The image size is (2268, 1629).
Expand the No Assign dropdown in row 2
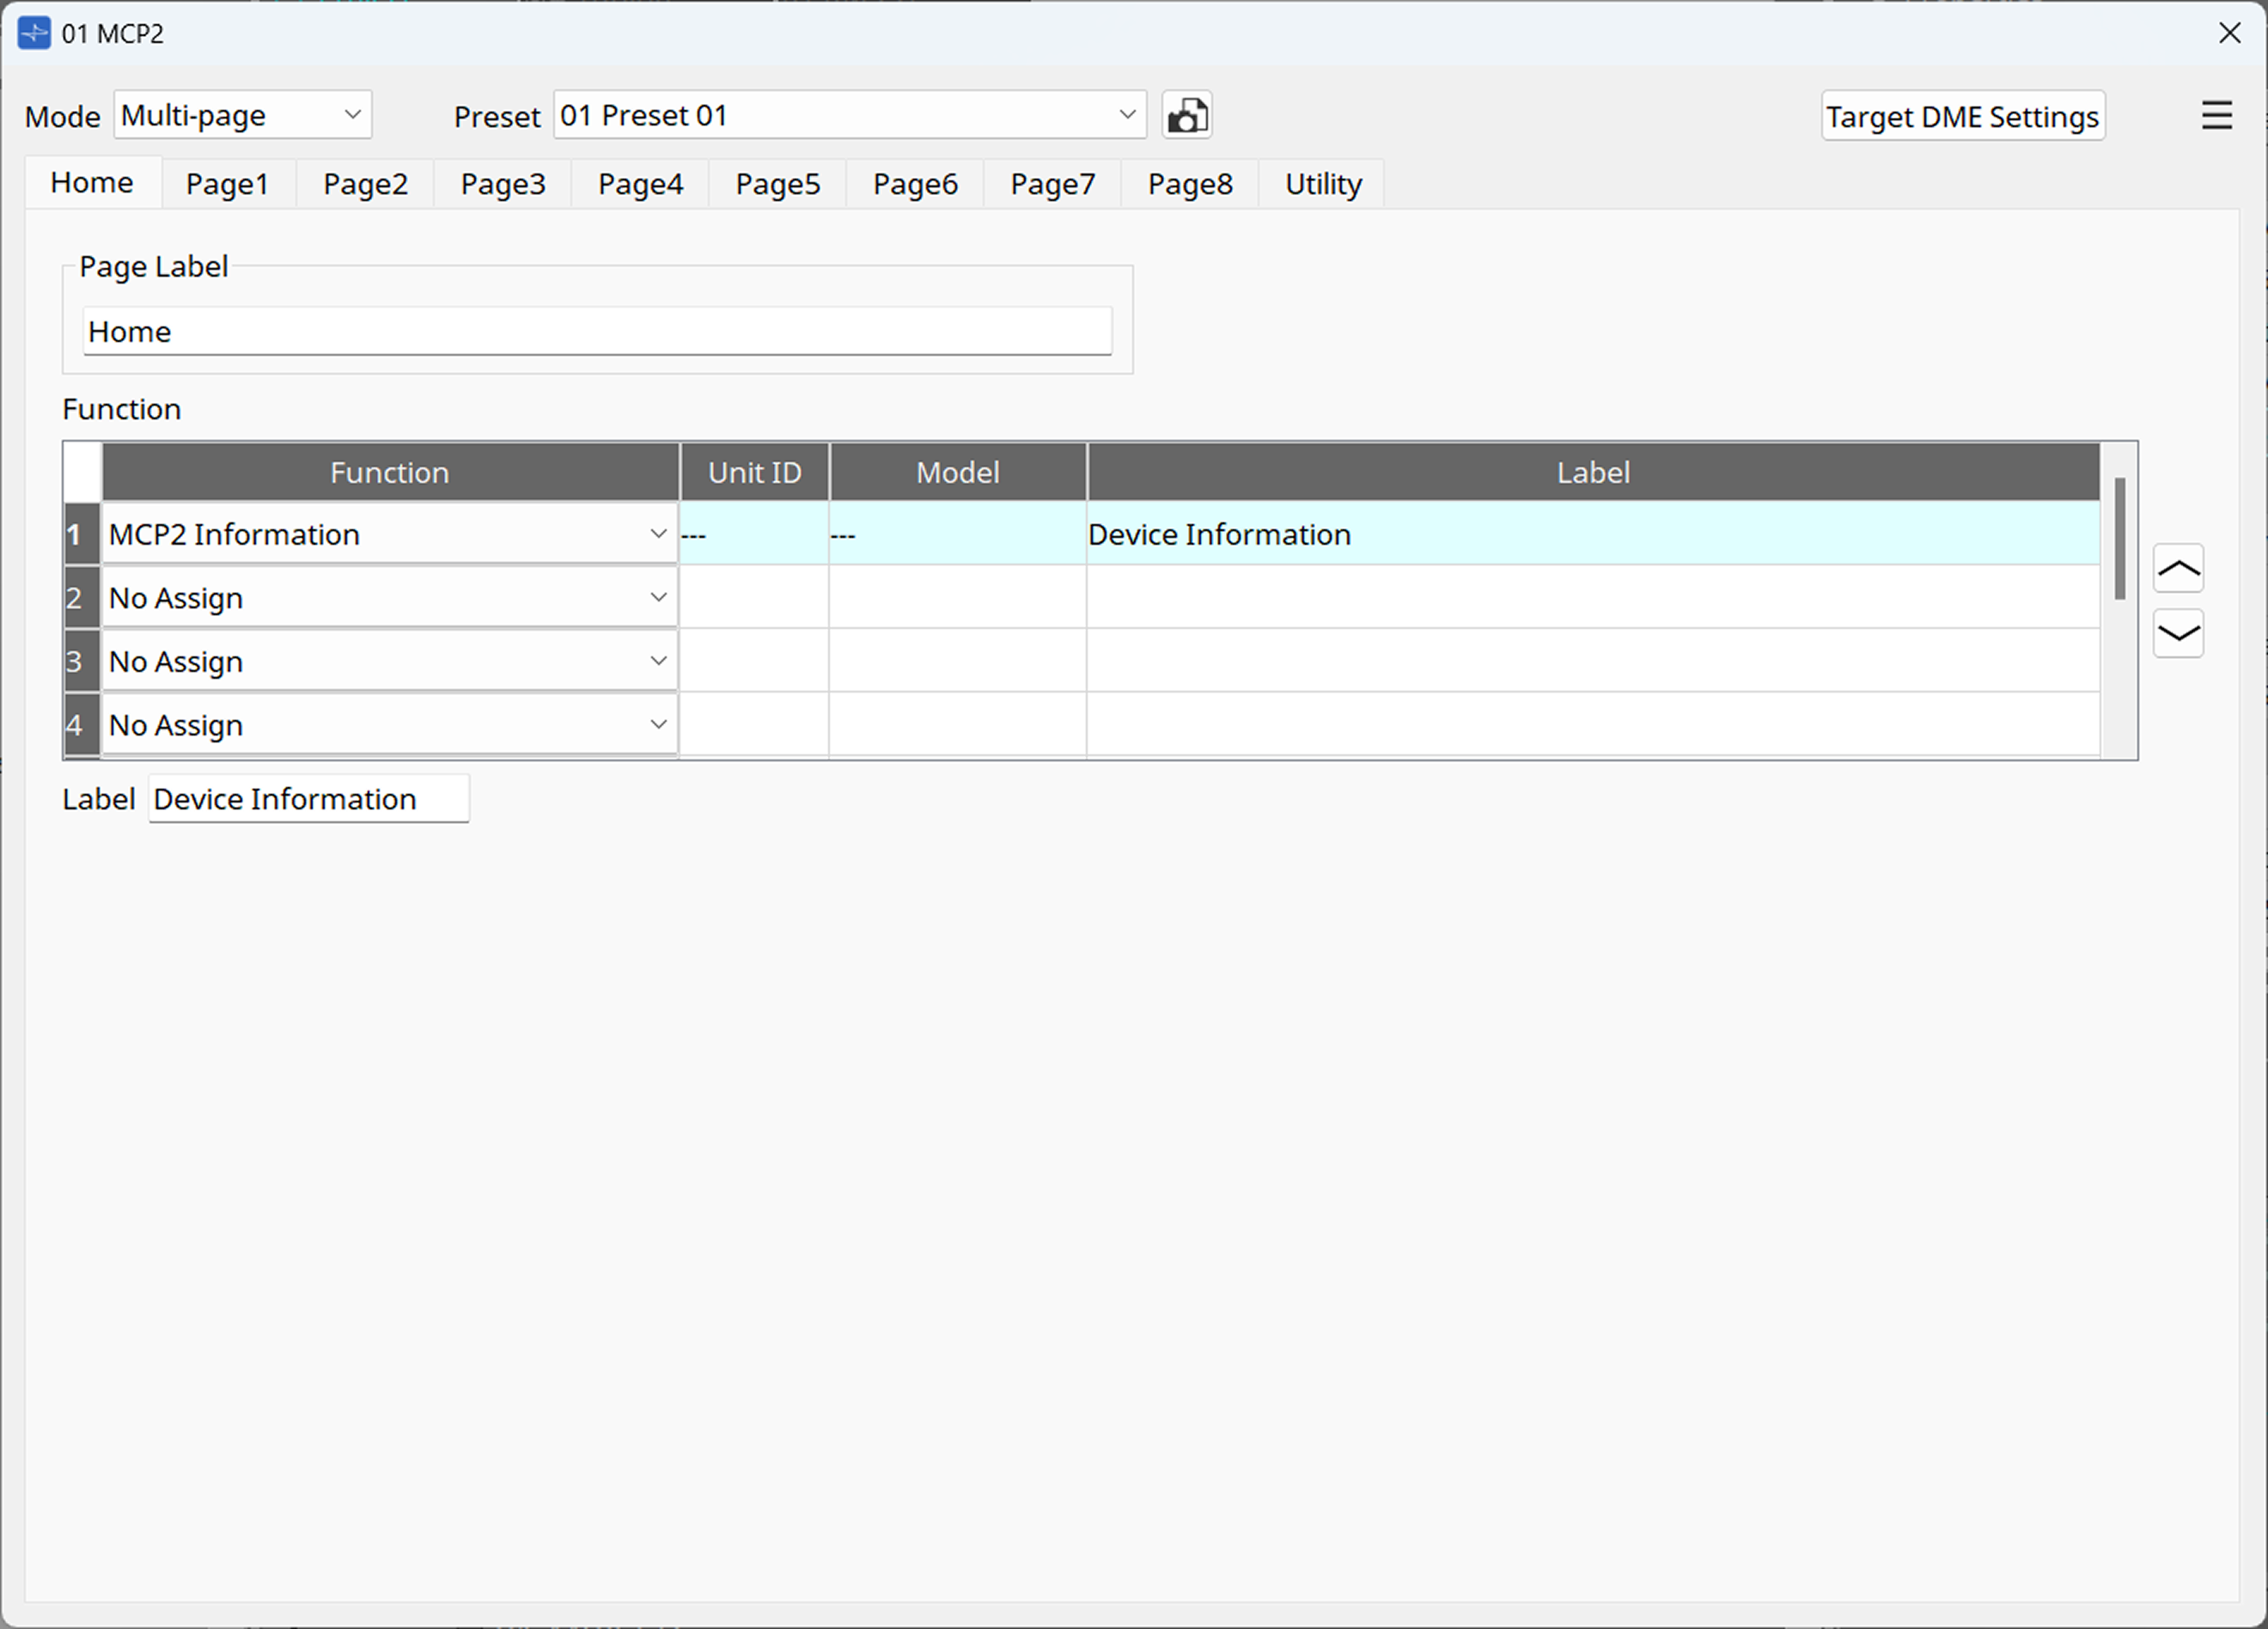point(657,597)
